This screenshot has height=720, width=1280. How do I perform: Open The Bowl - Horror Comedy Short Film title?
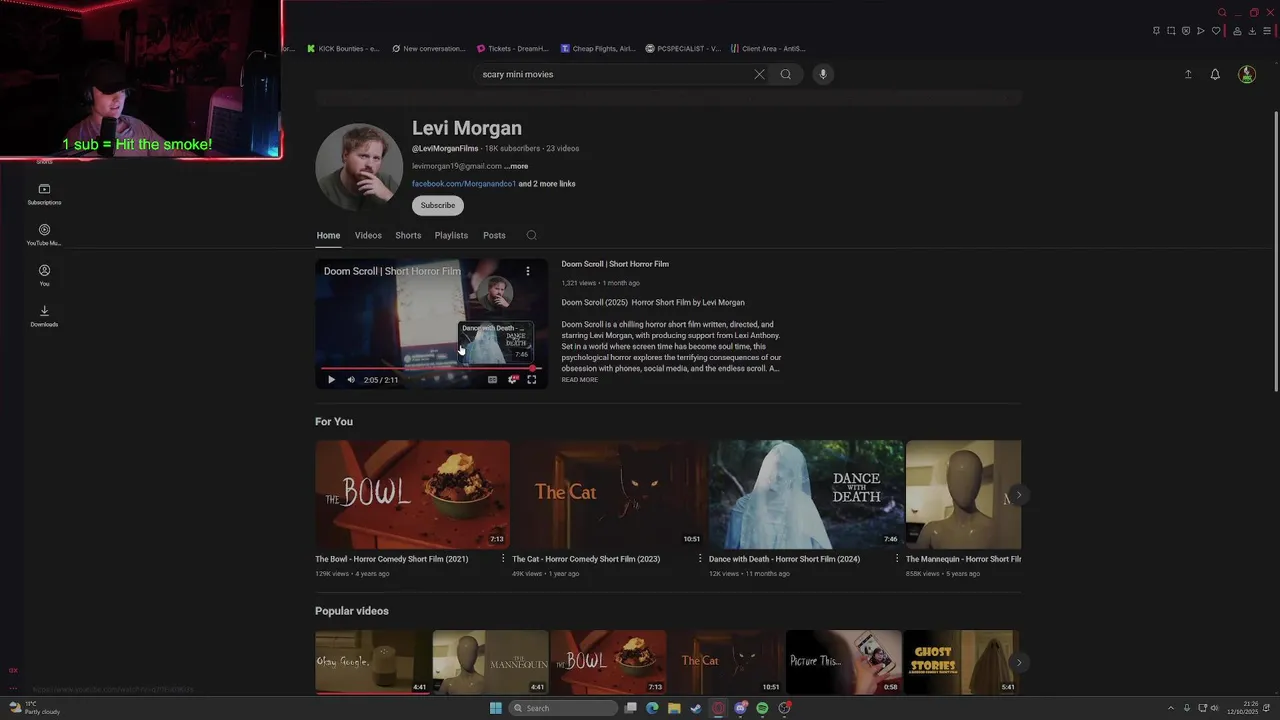pos(392,559)
